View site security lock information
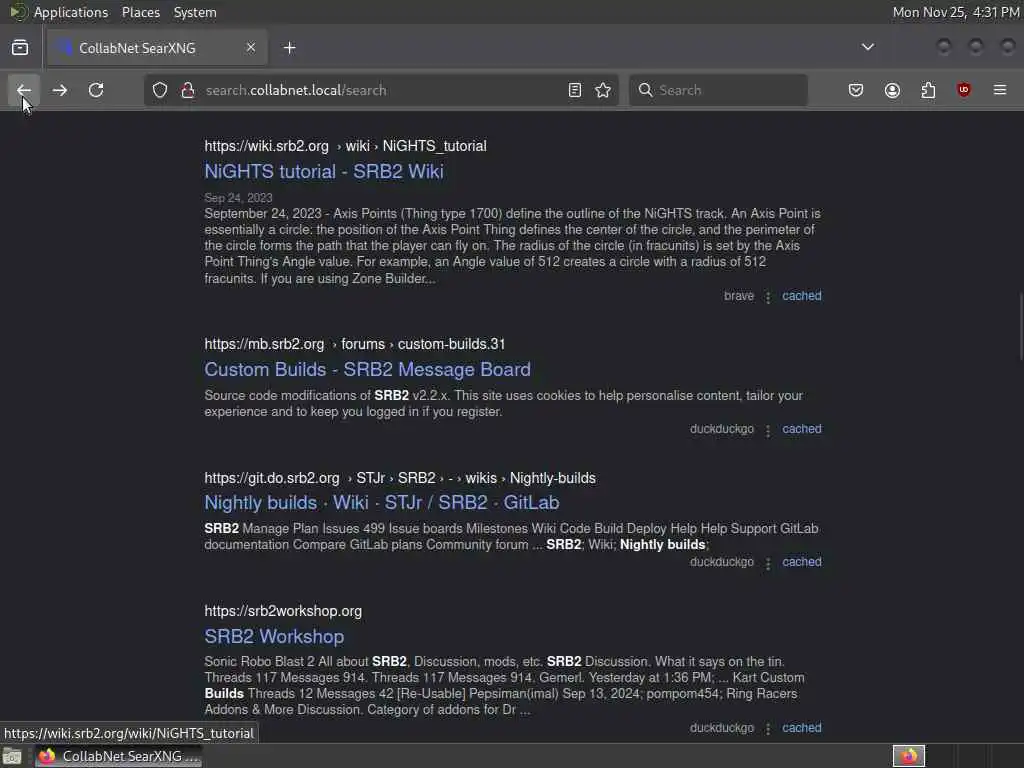 point(187,90)
